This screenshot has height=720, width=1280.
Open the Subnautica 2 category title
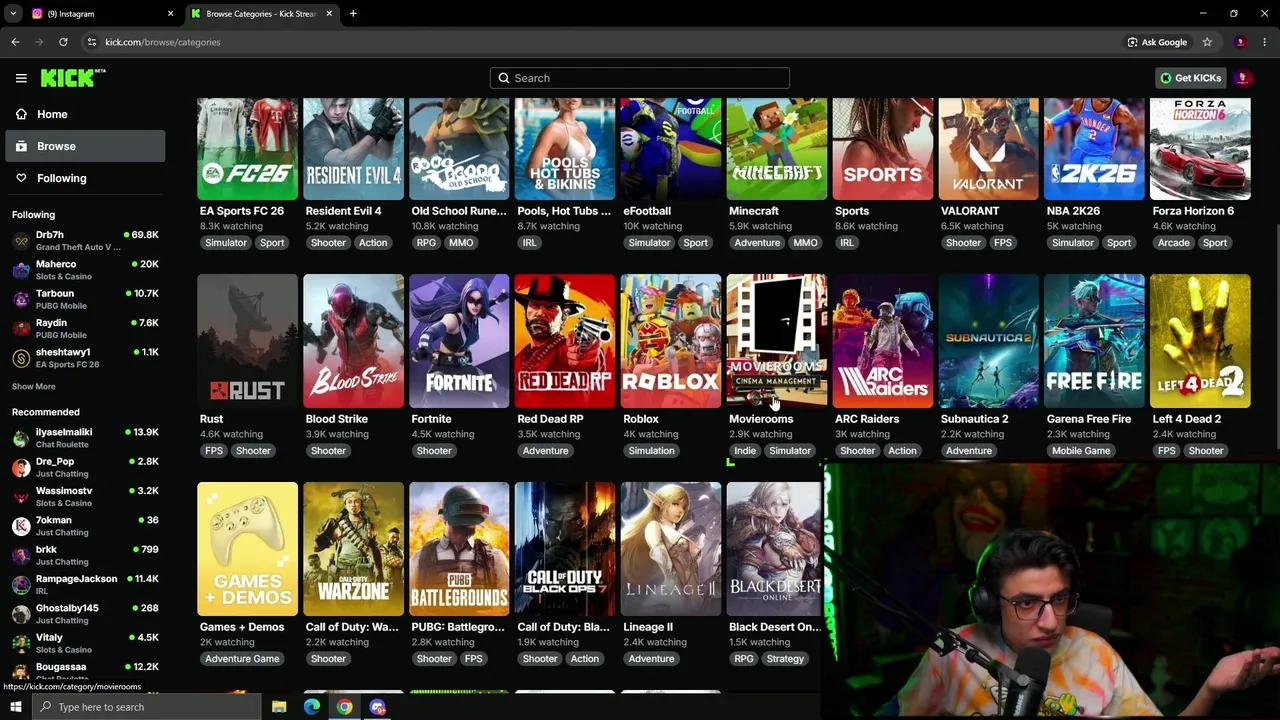coord(975,419)
